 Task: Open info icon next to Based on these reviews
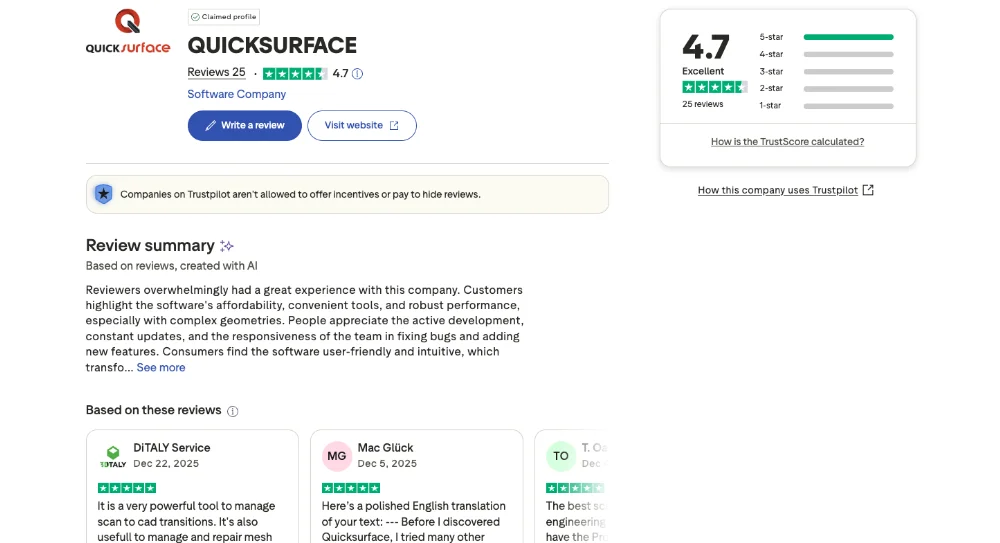[233, 411]
